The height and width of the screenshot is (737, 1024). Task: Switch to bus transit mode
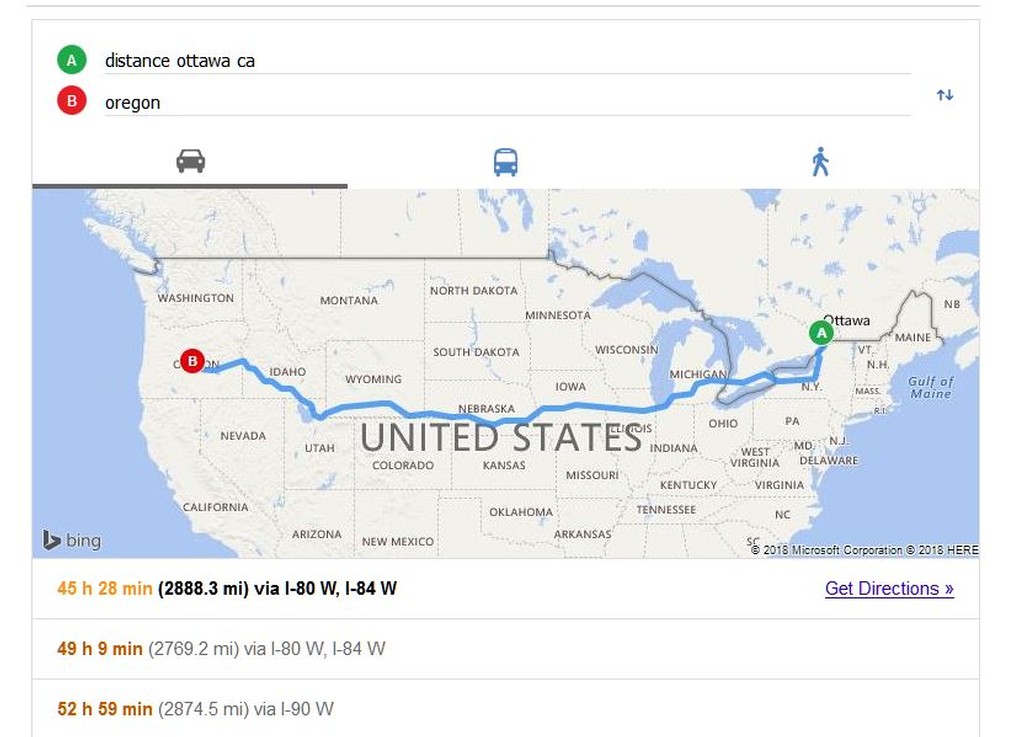point(505,162)
